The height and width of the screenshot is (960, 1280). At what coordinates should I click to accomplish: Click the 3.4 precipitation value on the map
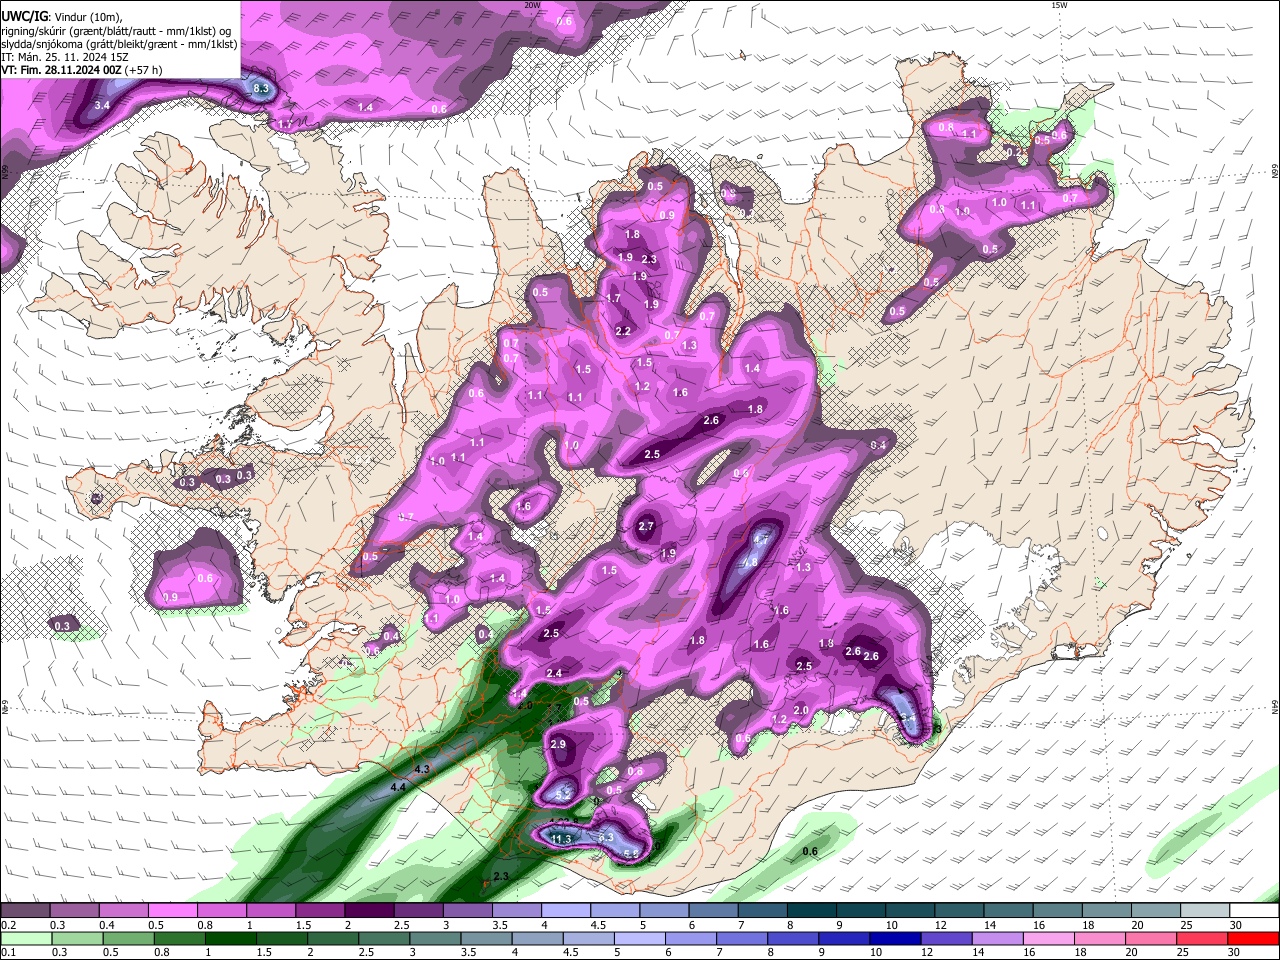[101, 105]
